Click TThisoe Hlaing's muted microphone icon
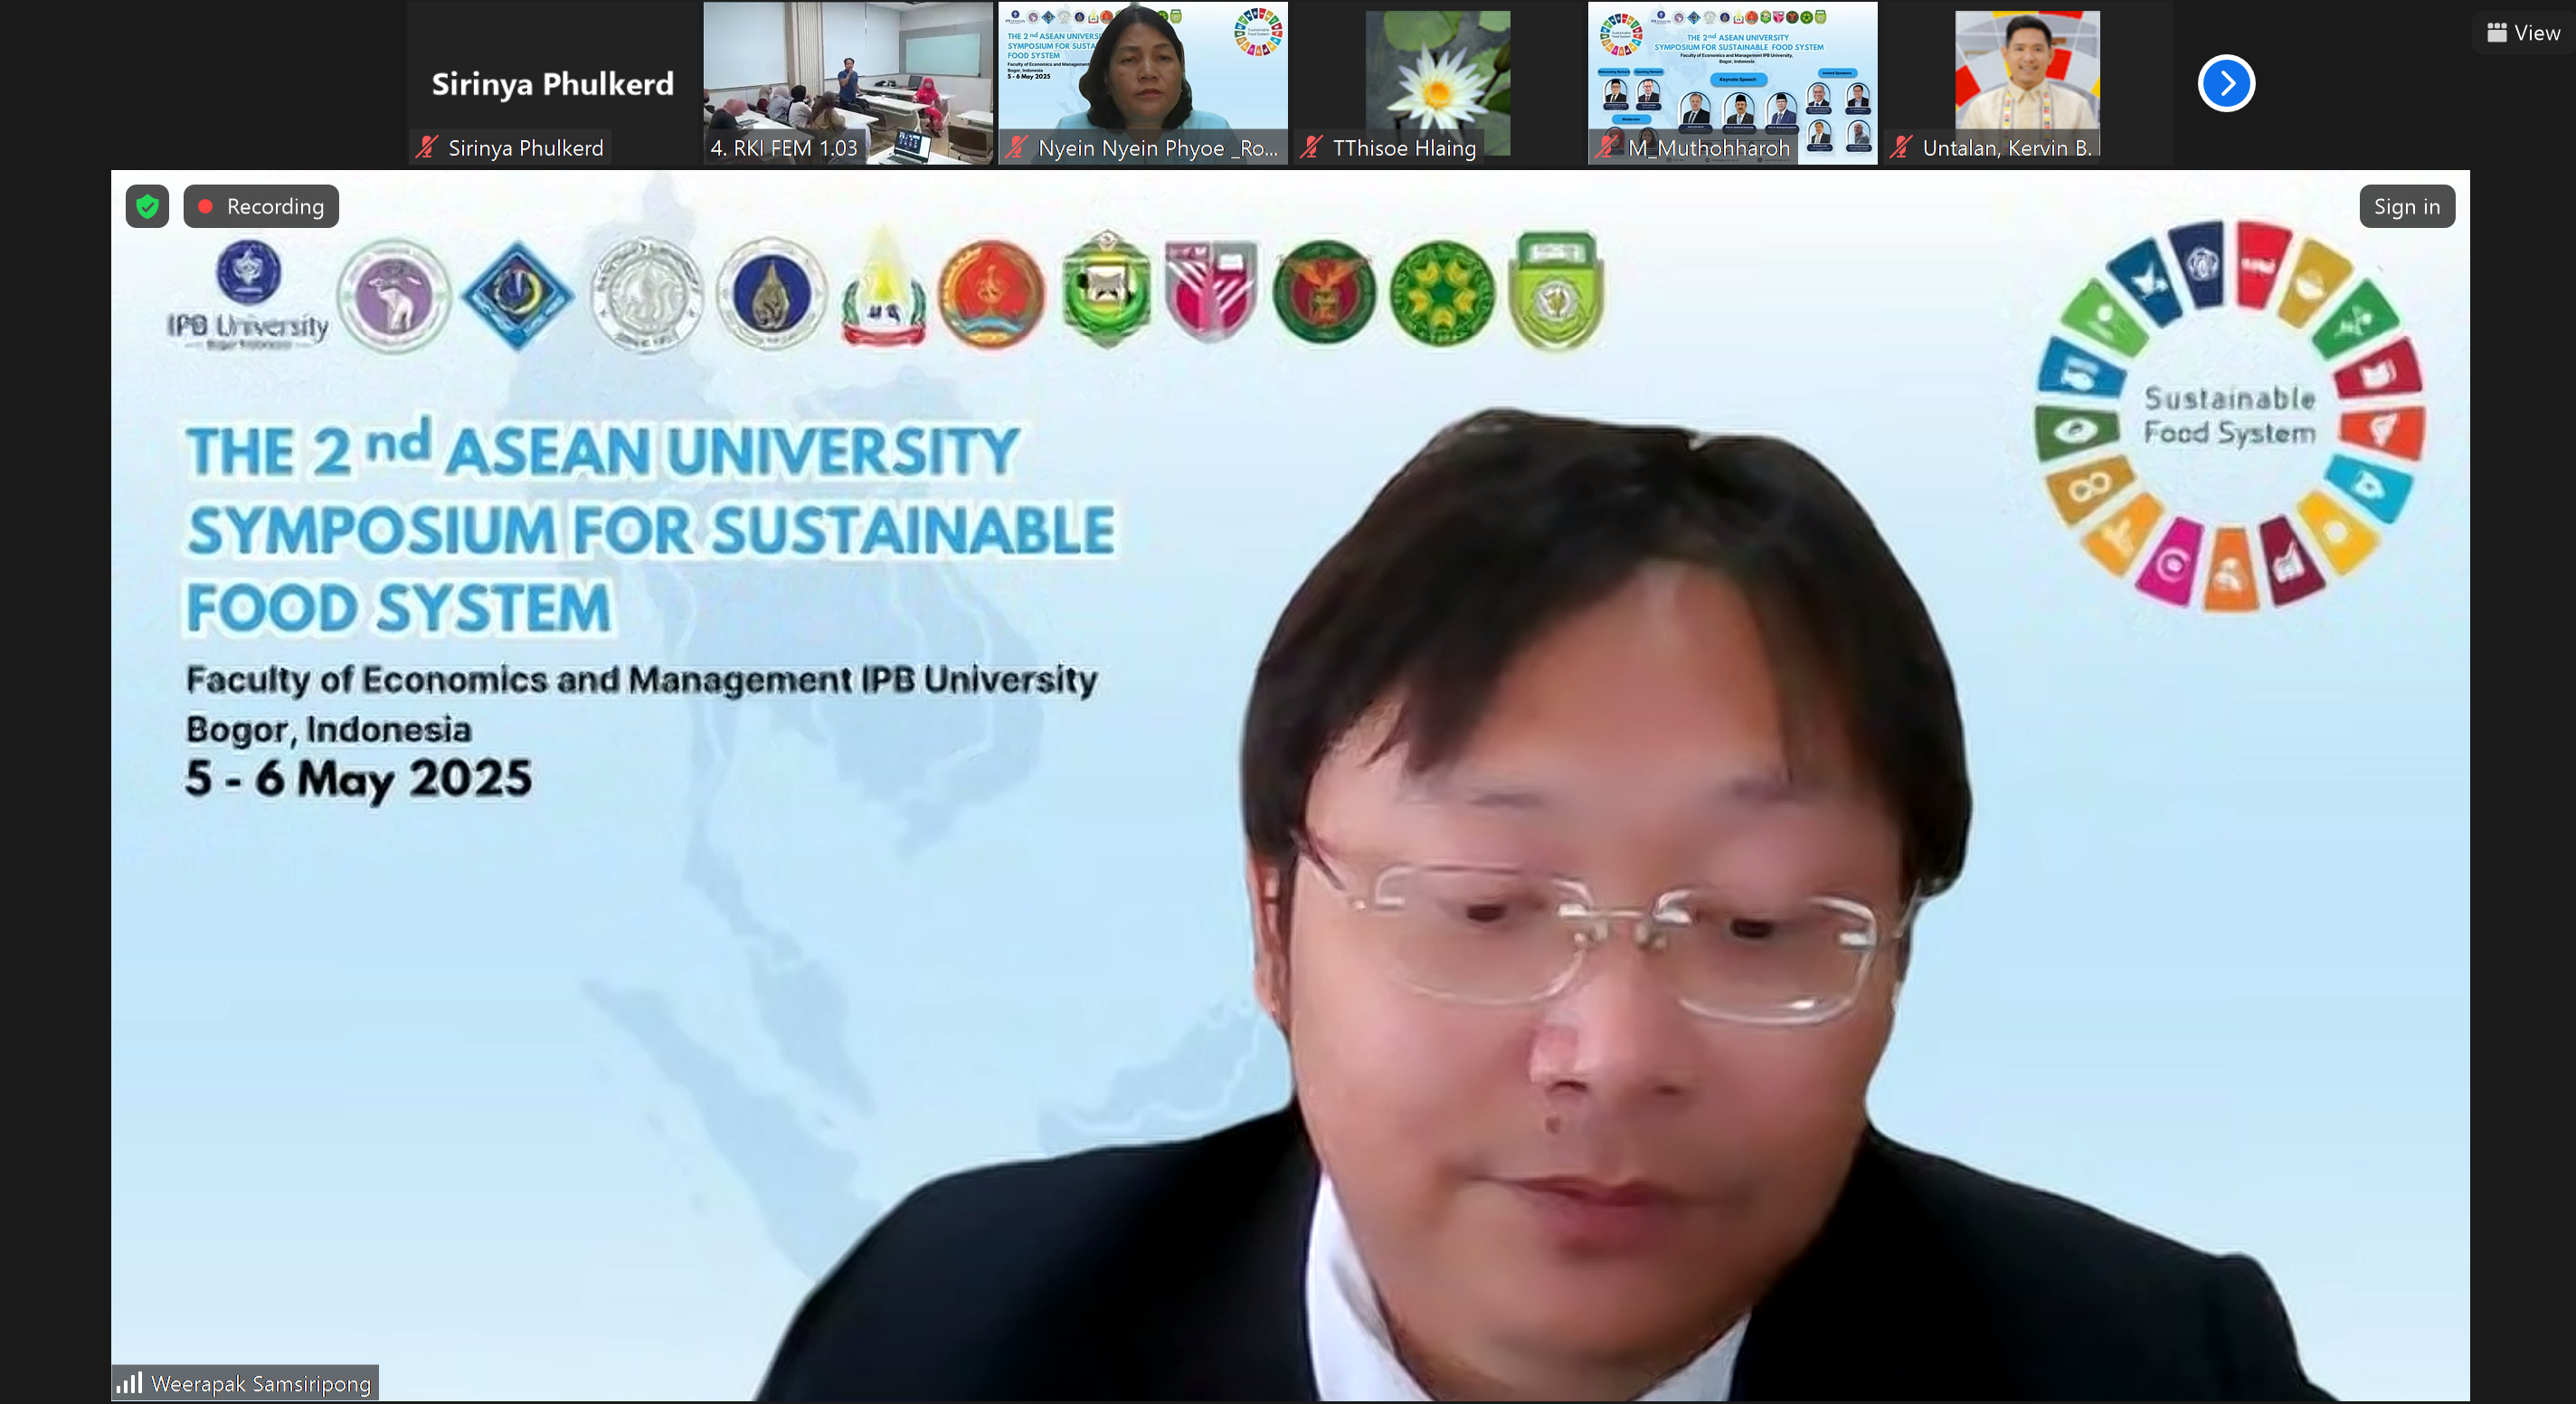The image size is (2576, 1404). click(1311, 147)
